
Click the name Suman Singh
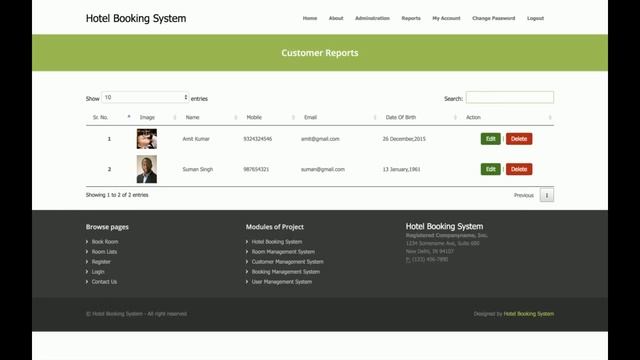[x=198, y=169]
